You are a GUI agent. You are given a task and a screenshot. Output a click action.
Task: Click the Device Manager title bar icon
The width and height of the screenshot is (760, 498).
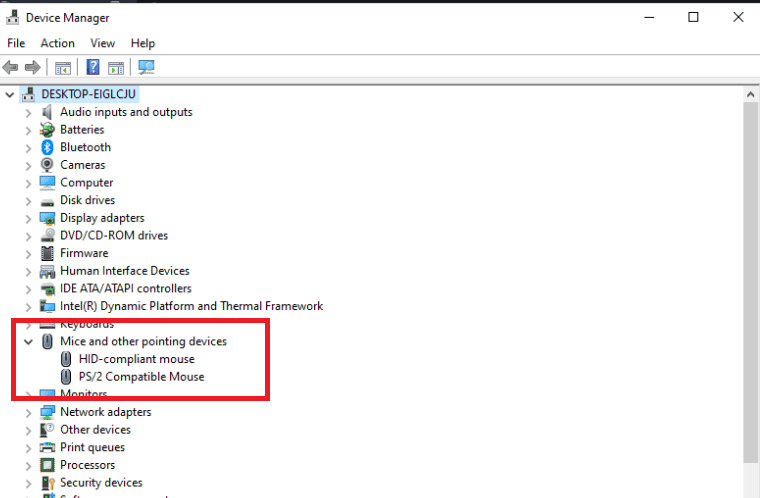tap(13, 17)
